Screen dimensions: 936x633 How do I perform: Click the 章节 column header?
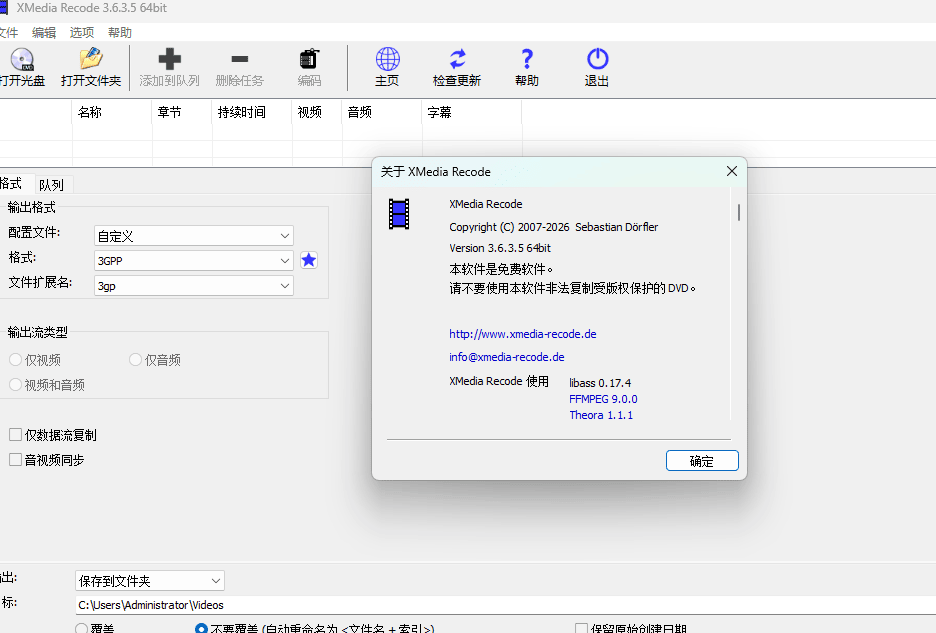coord(182,112)
